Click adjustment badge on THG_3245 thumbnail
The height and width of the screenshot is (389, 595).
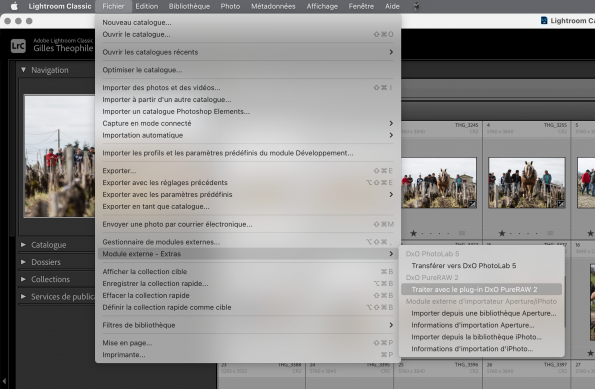coord(472,204)
